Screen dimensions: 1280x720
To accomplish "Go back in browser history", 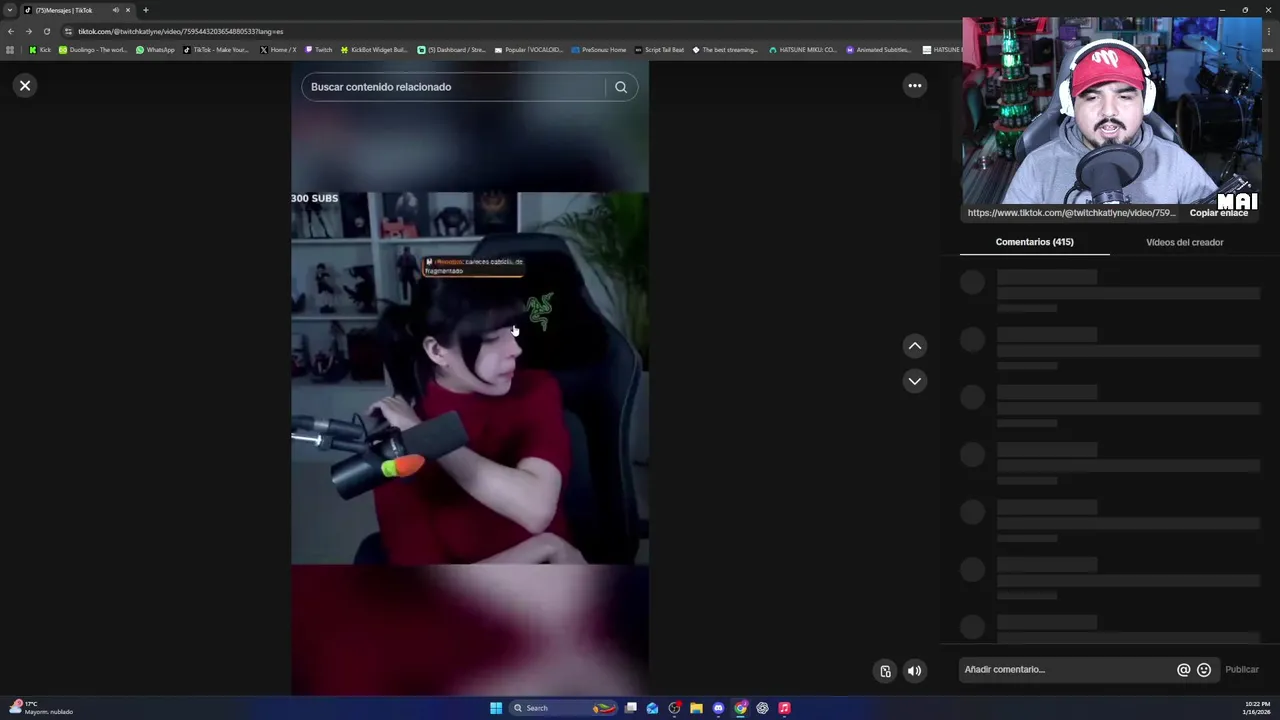I will 11,31.
